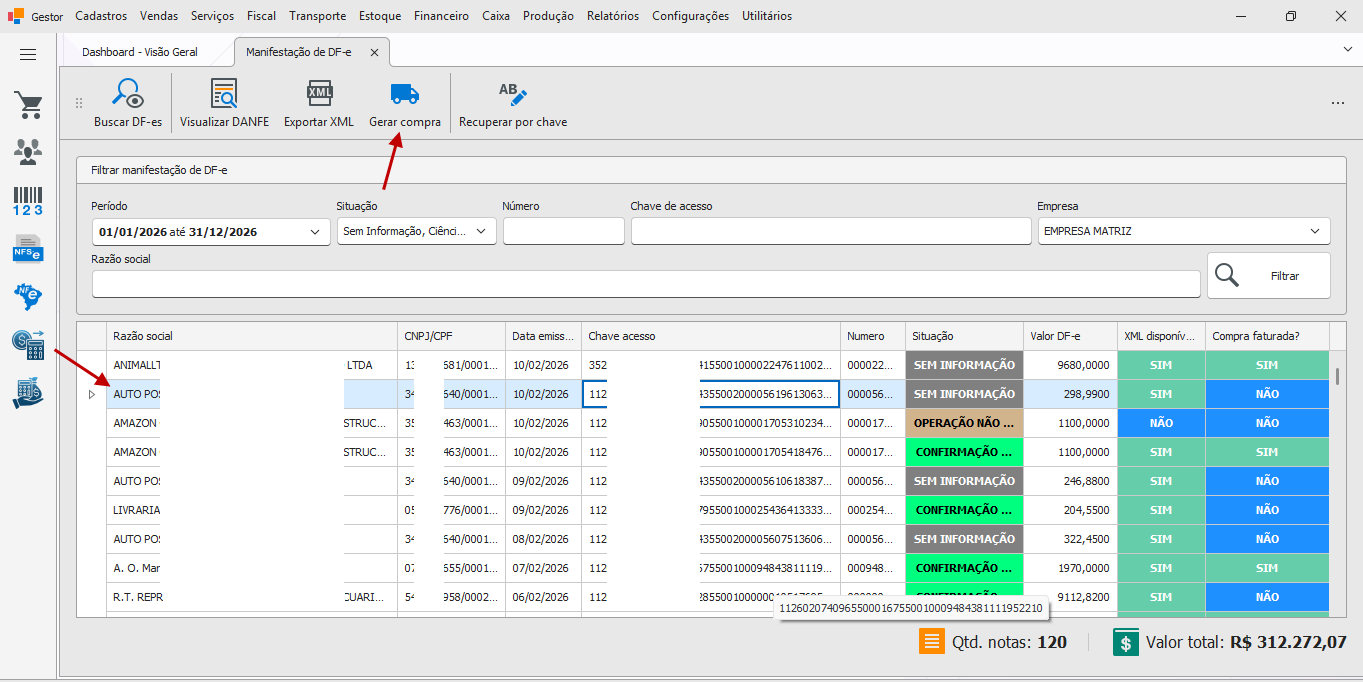The image size is (1363, 682).
Task: Open the Período date range dropdown
Action: pos(315,232)
